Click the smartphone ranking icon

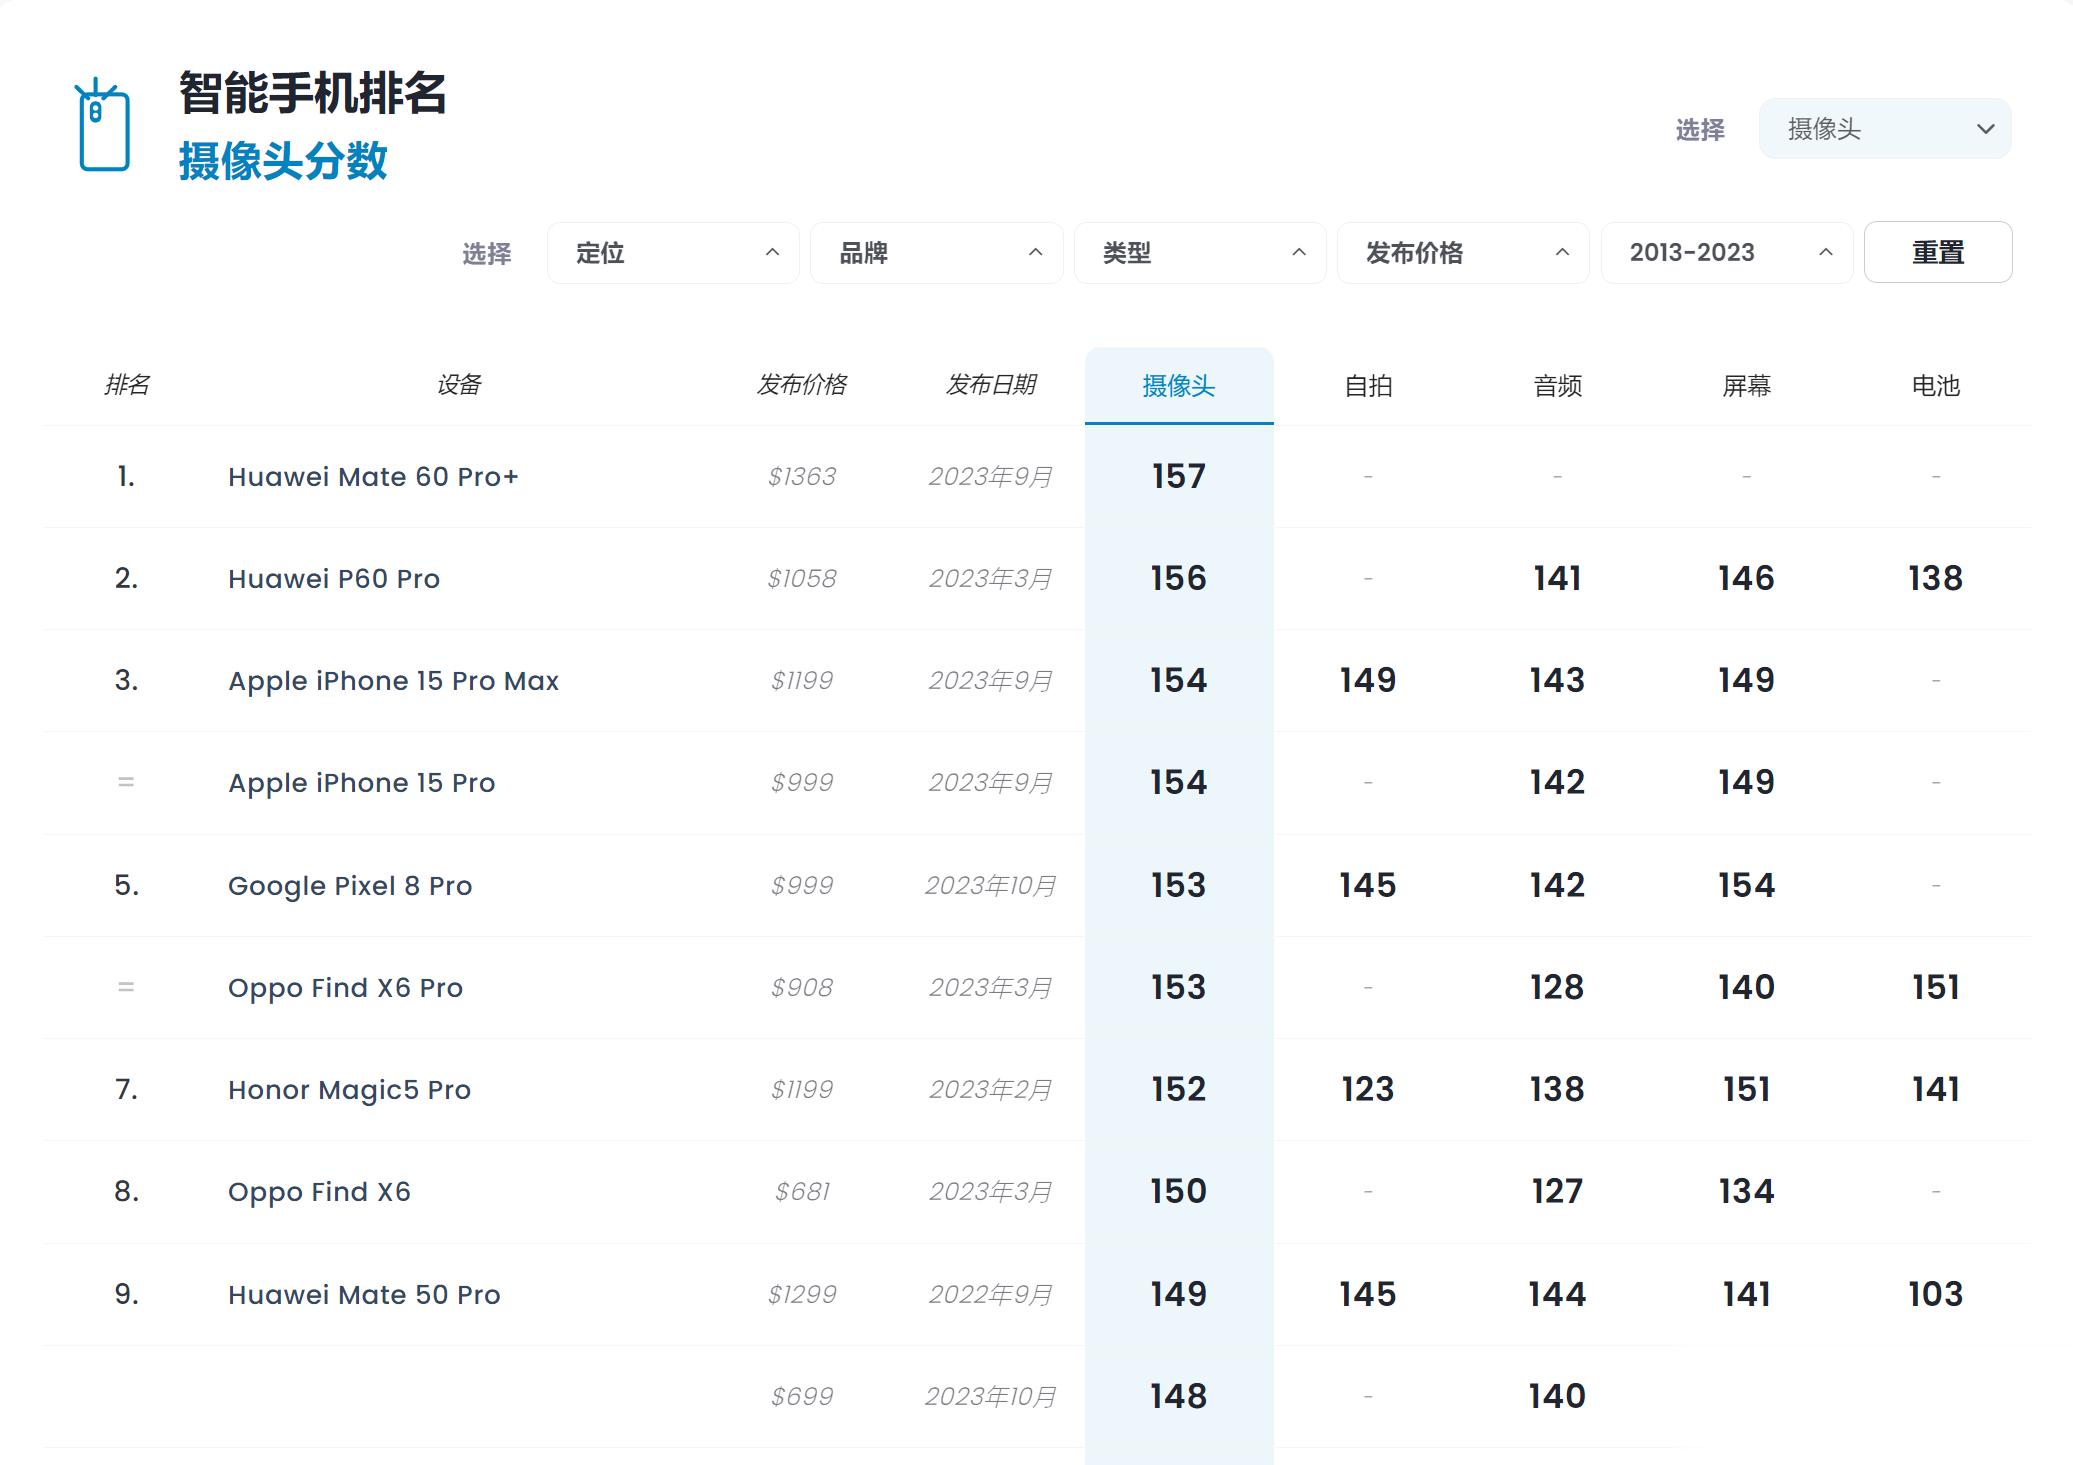click(x=103, y=125)
